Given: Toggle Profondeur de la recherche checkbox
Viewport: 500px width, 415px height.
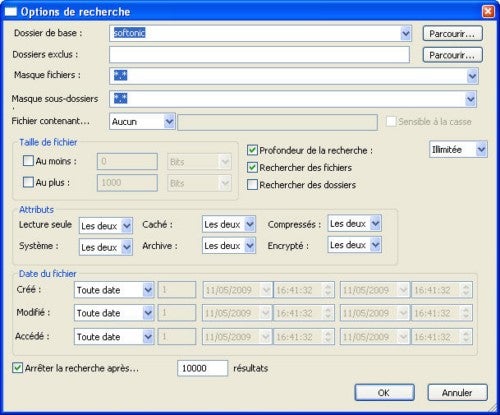Looking at the screenshot, I should pos(252,150).
